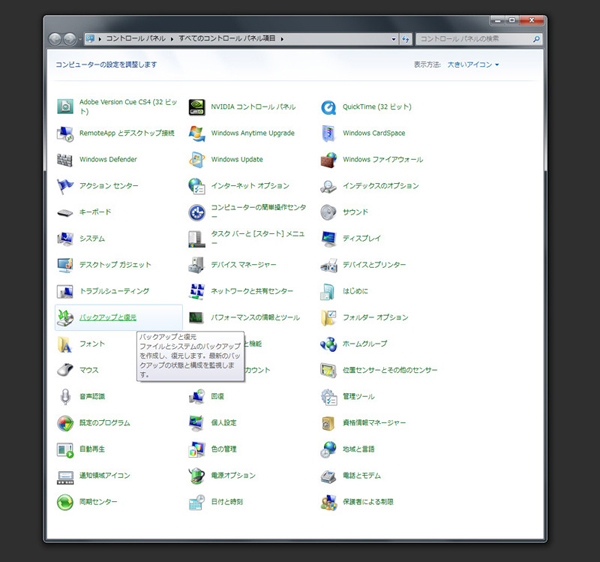
Task: Click the キーボード icon
Action: click(x=65, y=212)
